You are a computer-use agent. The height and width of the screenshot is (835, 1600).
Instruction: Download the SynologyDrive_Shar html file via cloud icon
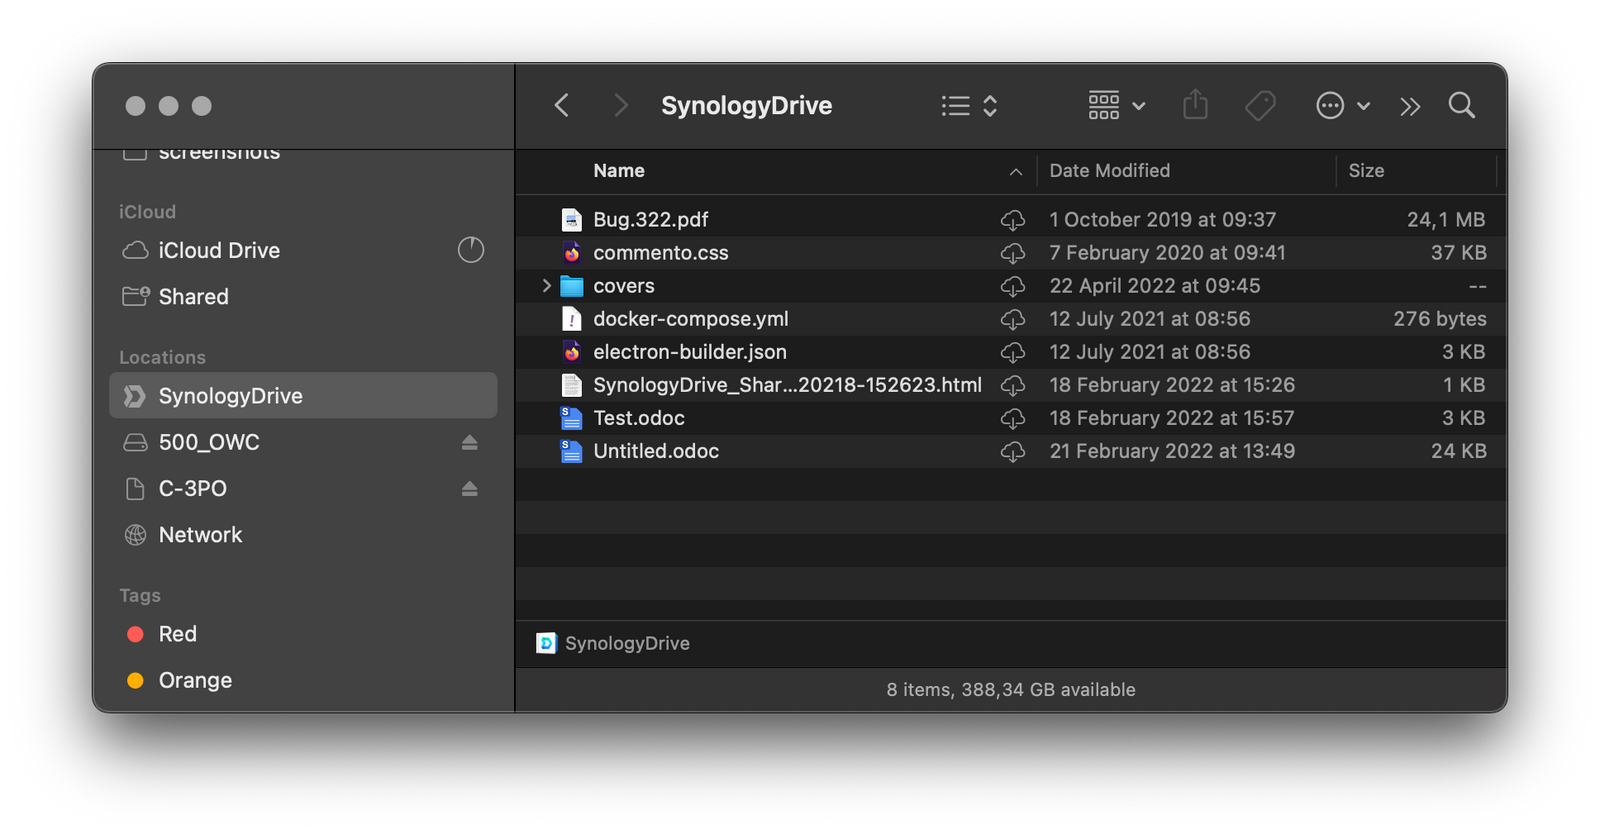(1013, 385)
